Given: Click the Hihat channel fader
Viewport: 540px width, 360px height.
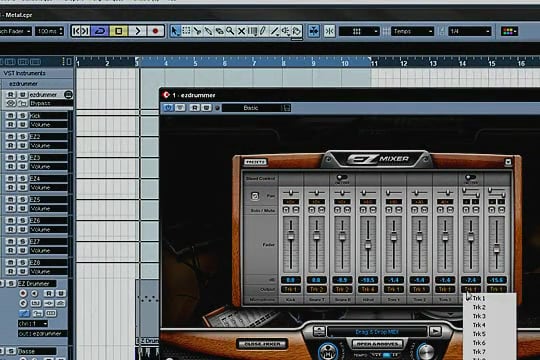Looking at the screenshot, I should (368, 245).
